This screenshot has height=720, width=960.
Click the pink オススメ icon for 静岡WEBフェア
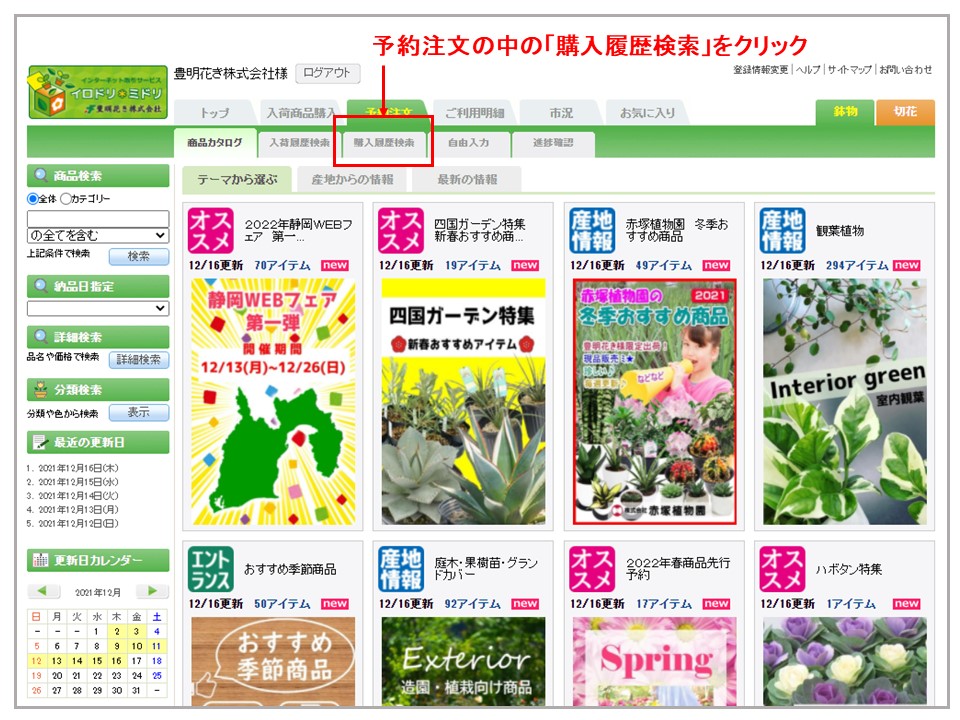coord(210,230)
